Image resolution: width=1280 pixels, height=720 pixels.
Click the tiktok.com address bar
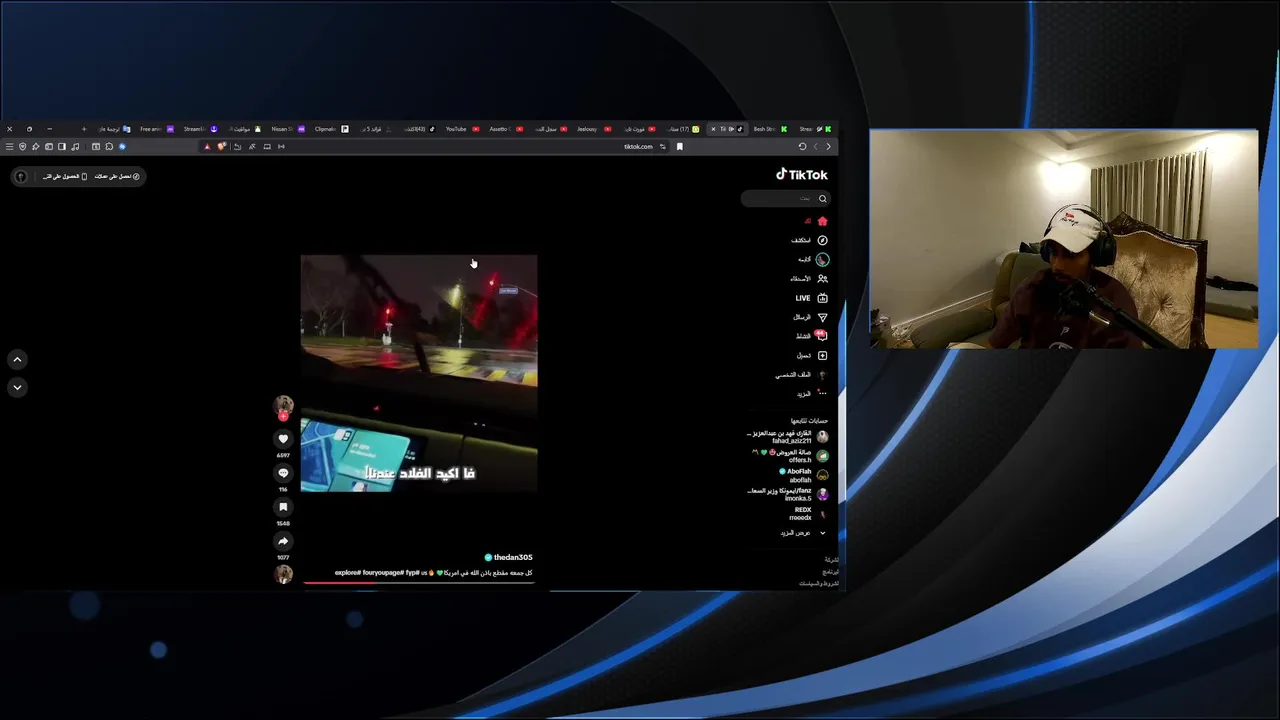tap(638, 147)
